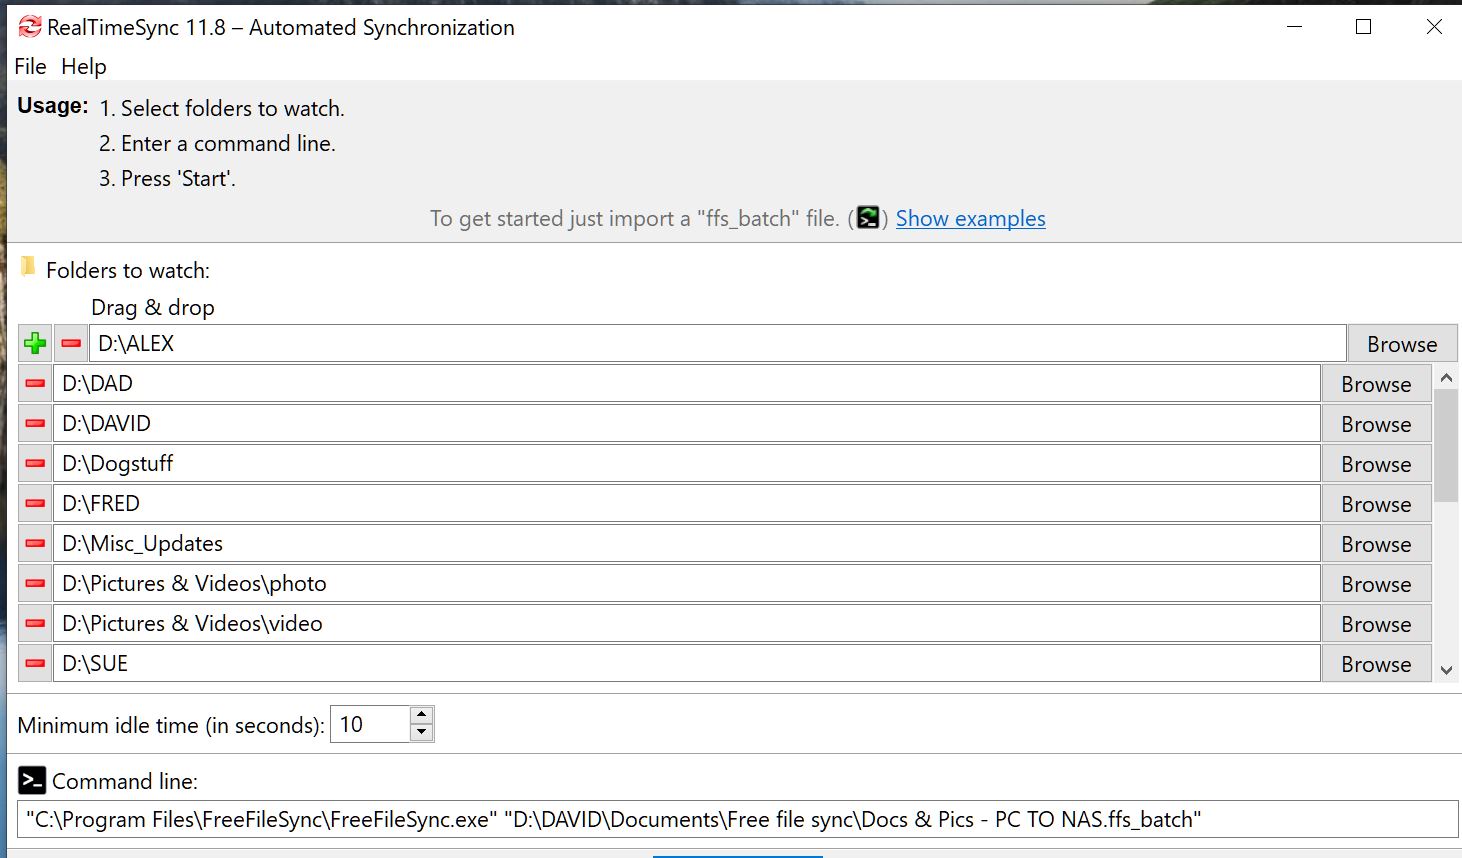Browse for the D:\ALEX folder
The image size is (1462, 858).
pos(1402,344)
